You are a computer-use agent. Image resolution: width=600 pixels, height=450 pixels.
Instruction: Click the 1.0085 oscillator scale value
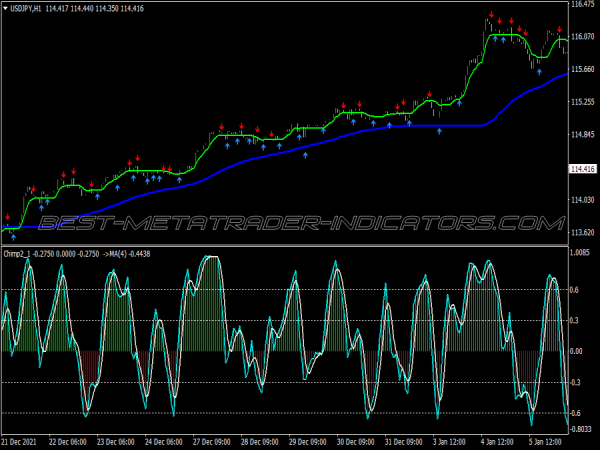(581, 253)
